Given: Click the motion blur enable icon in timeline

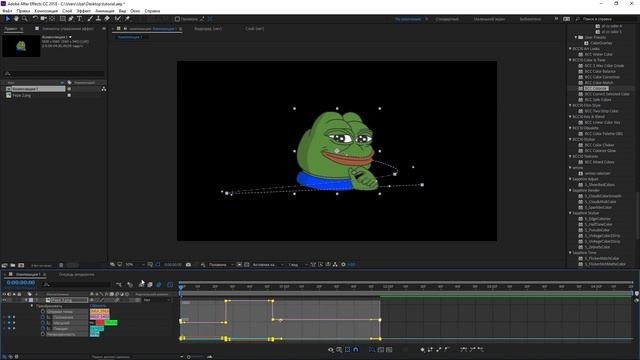Looking at the screenshot, I should 159,284.
